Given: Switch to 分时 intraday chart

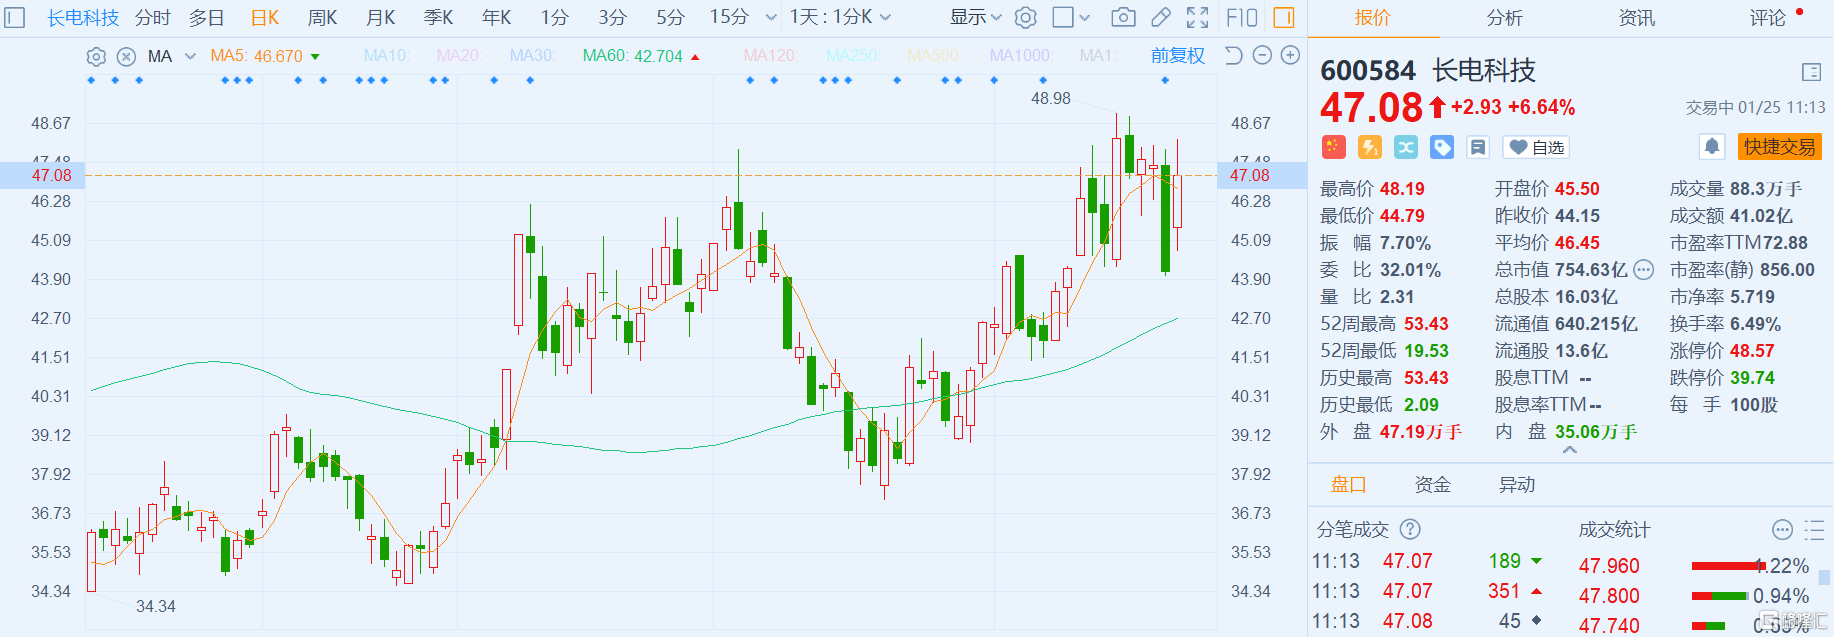Looking at the screenshot, I should click(x=153, y=17).
